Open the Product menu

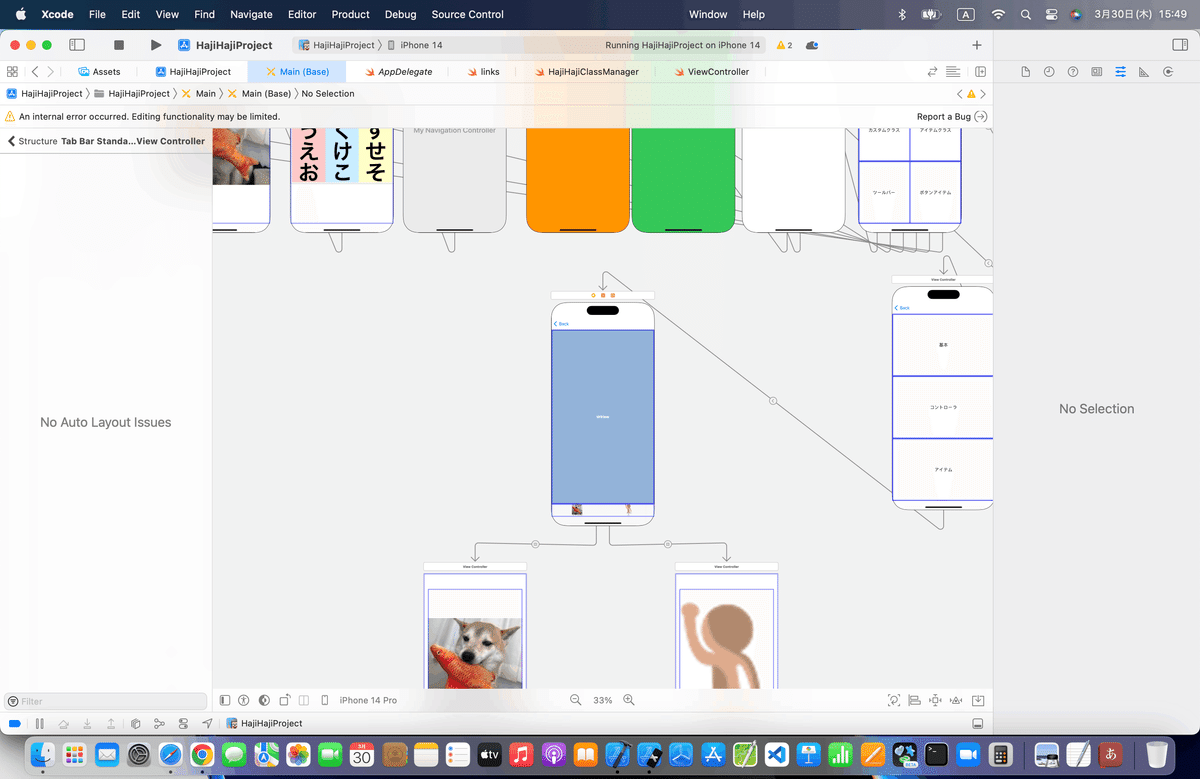point(350,14)
